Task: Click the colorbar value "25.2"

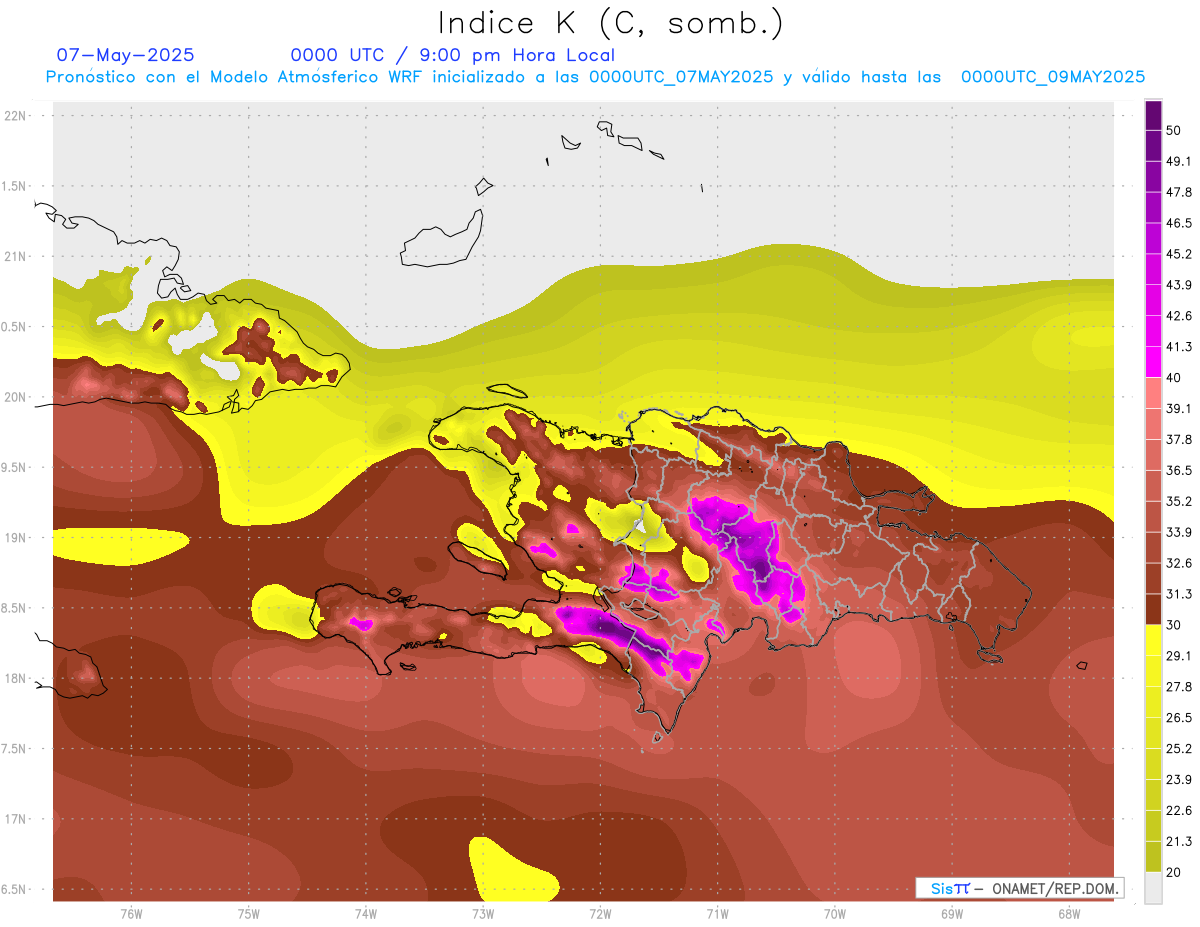Action: [x=1179, y=748]
